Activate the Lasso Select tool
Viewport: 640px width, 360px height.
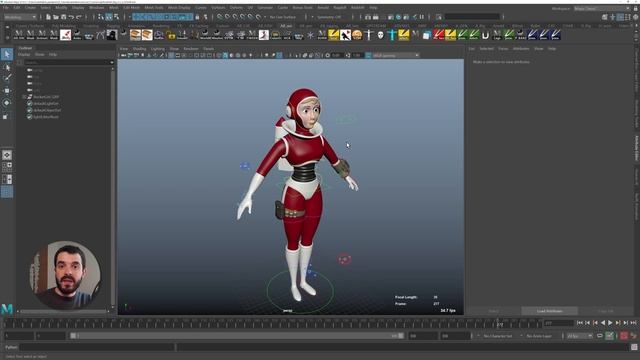tap(7, 67)
